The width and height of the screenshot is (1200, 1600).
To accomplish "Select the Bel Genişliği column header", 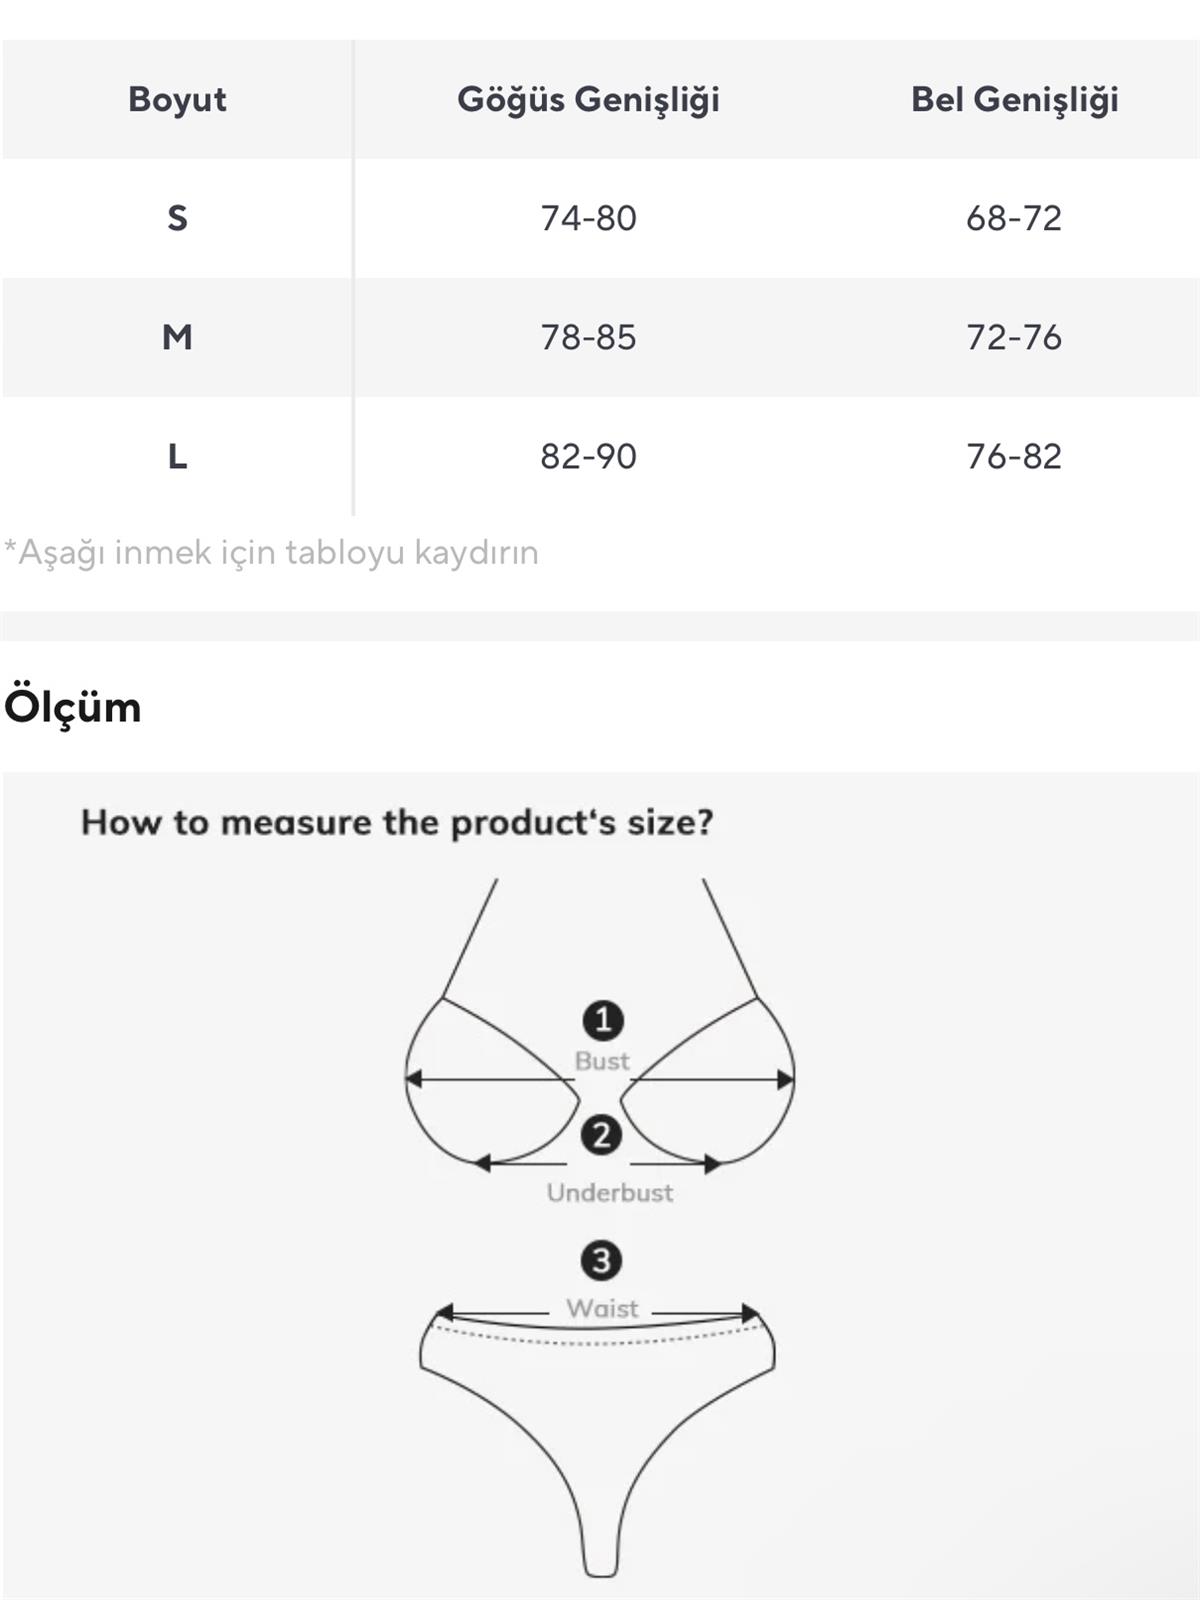I will tap(1014, 99).
